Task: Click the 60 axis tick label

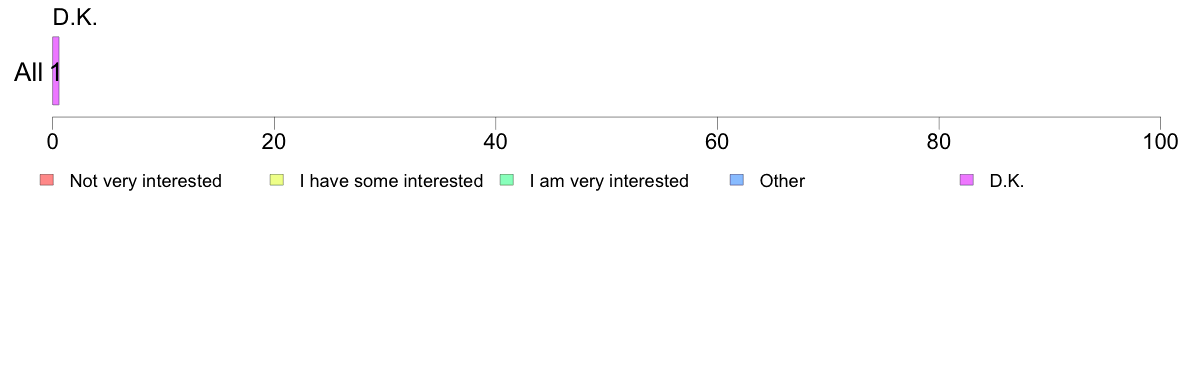Action: 717,142
